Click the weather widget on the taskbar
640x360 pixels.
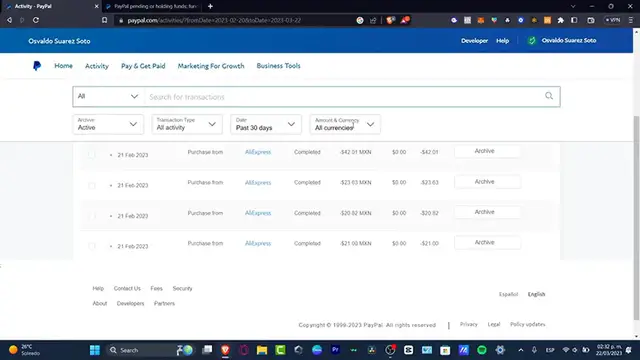click(x=25, y=350)
